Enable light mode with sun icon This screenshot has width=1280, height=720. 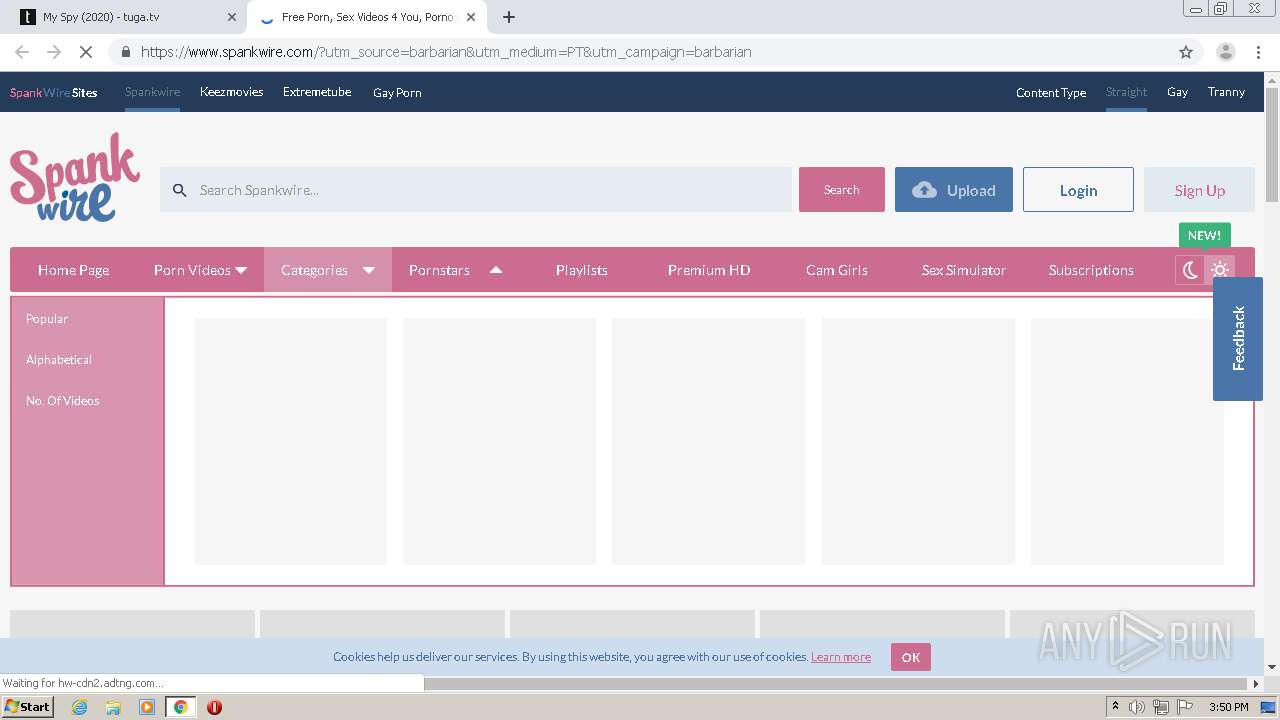coord(1220,270)
